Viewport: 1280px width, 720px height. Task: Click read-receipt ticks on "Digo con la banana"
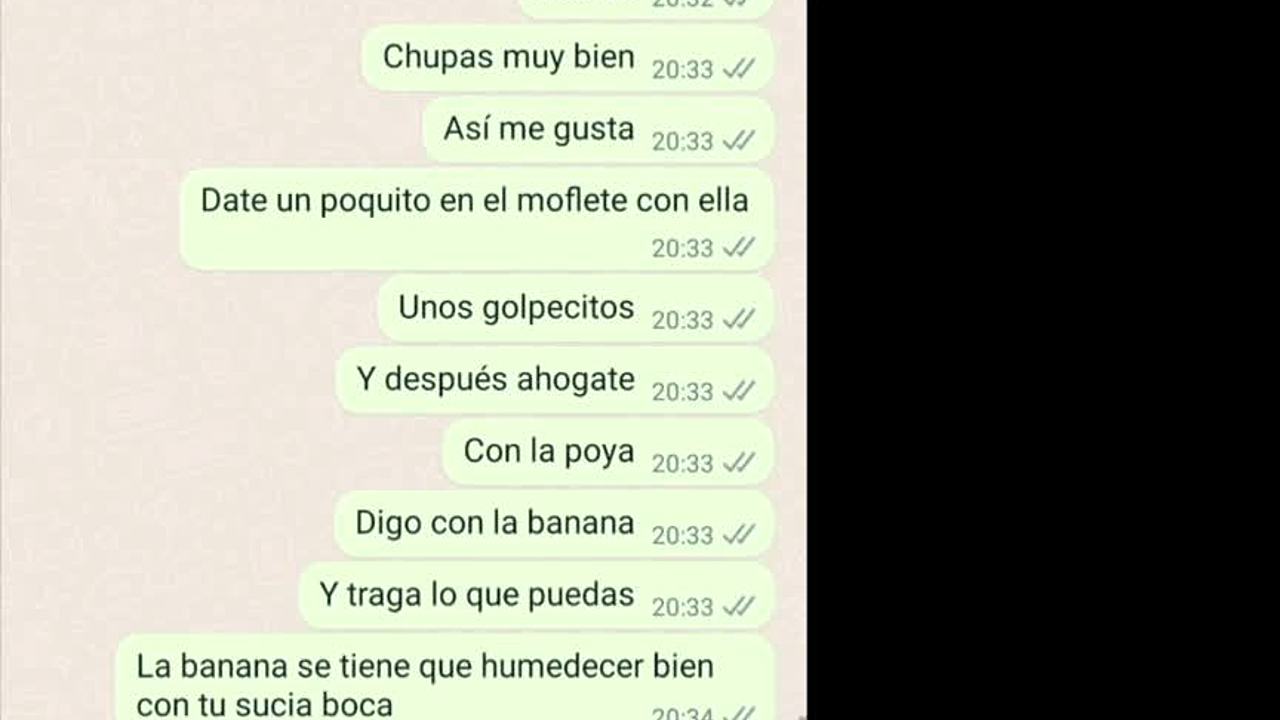click(x=738, y=535)
